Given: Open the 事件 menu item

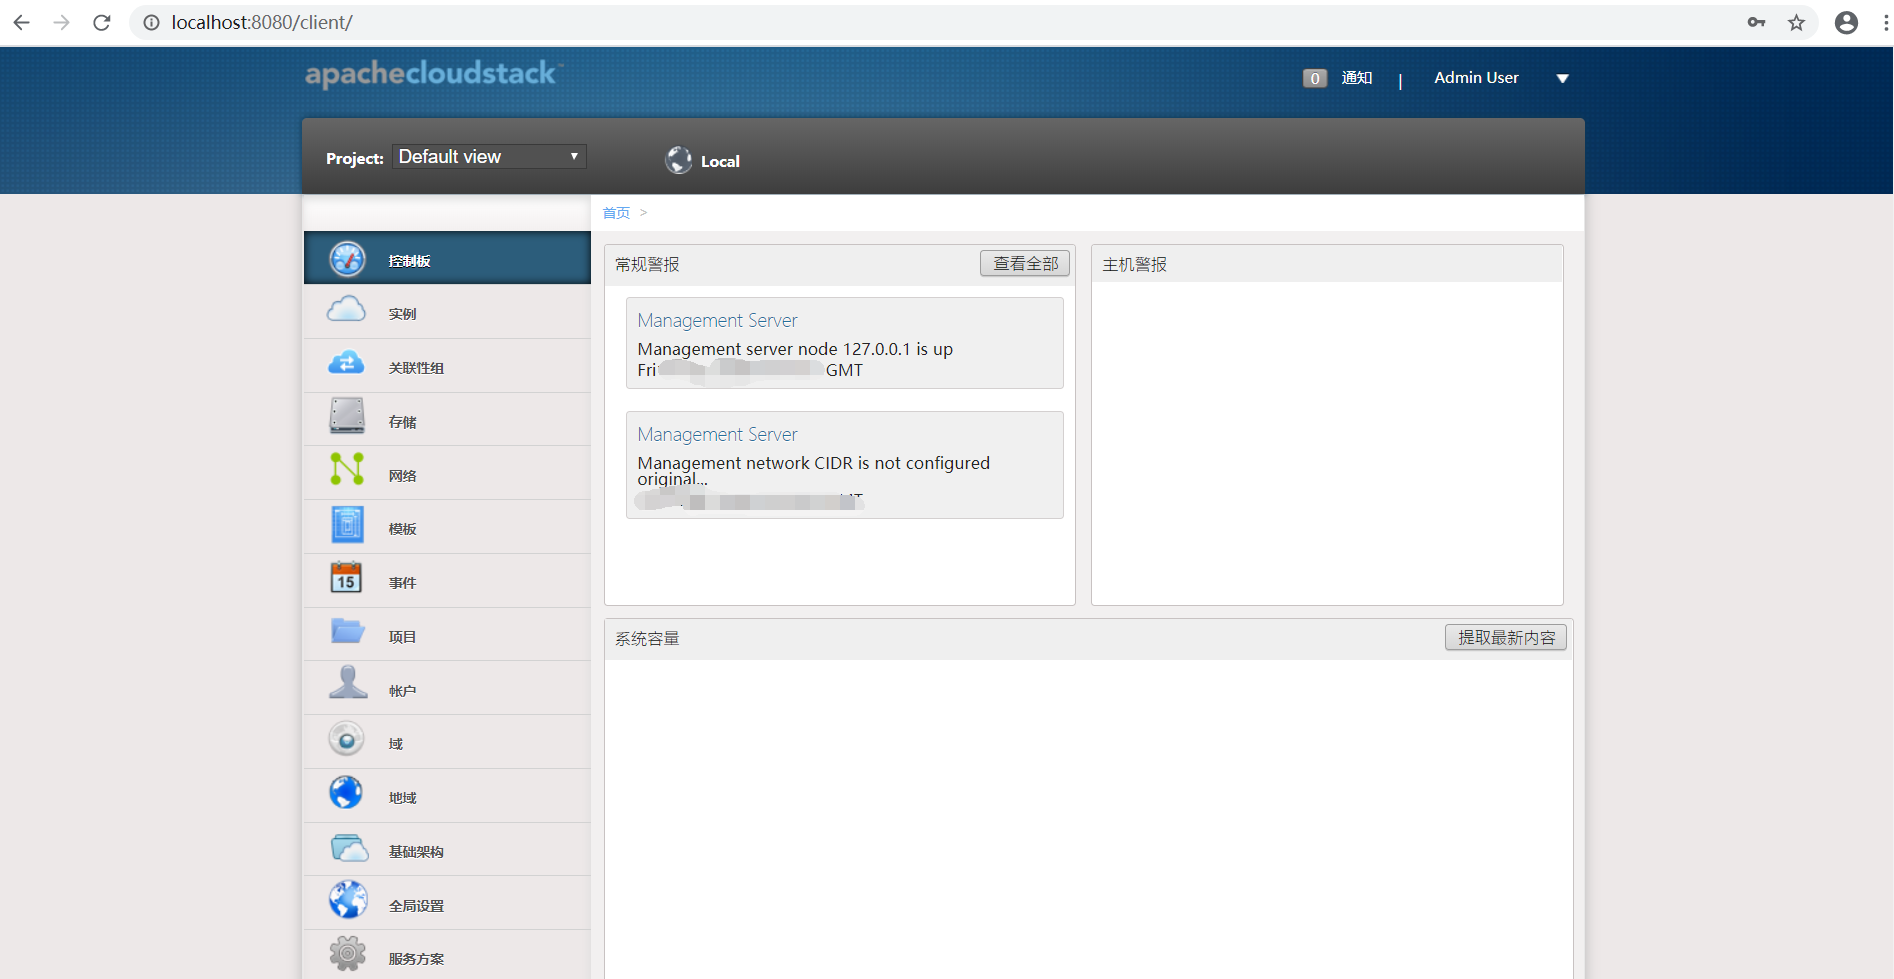Looking at the screenshot, I should pyautogui.click(x=447, y=581).
